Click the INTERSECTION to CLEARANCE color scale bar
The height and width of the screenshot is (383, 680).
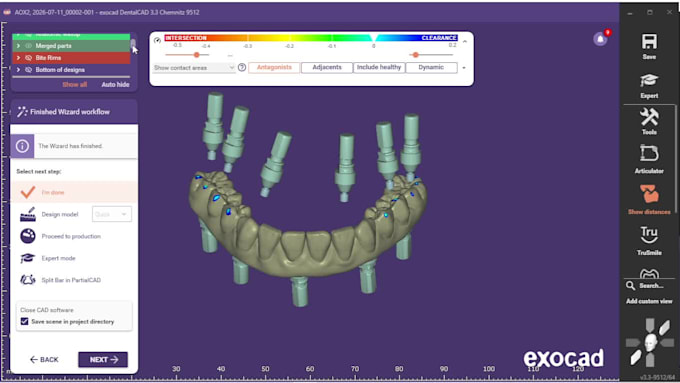(311, 38)
